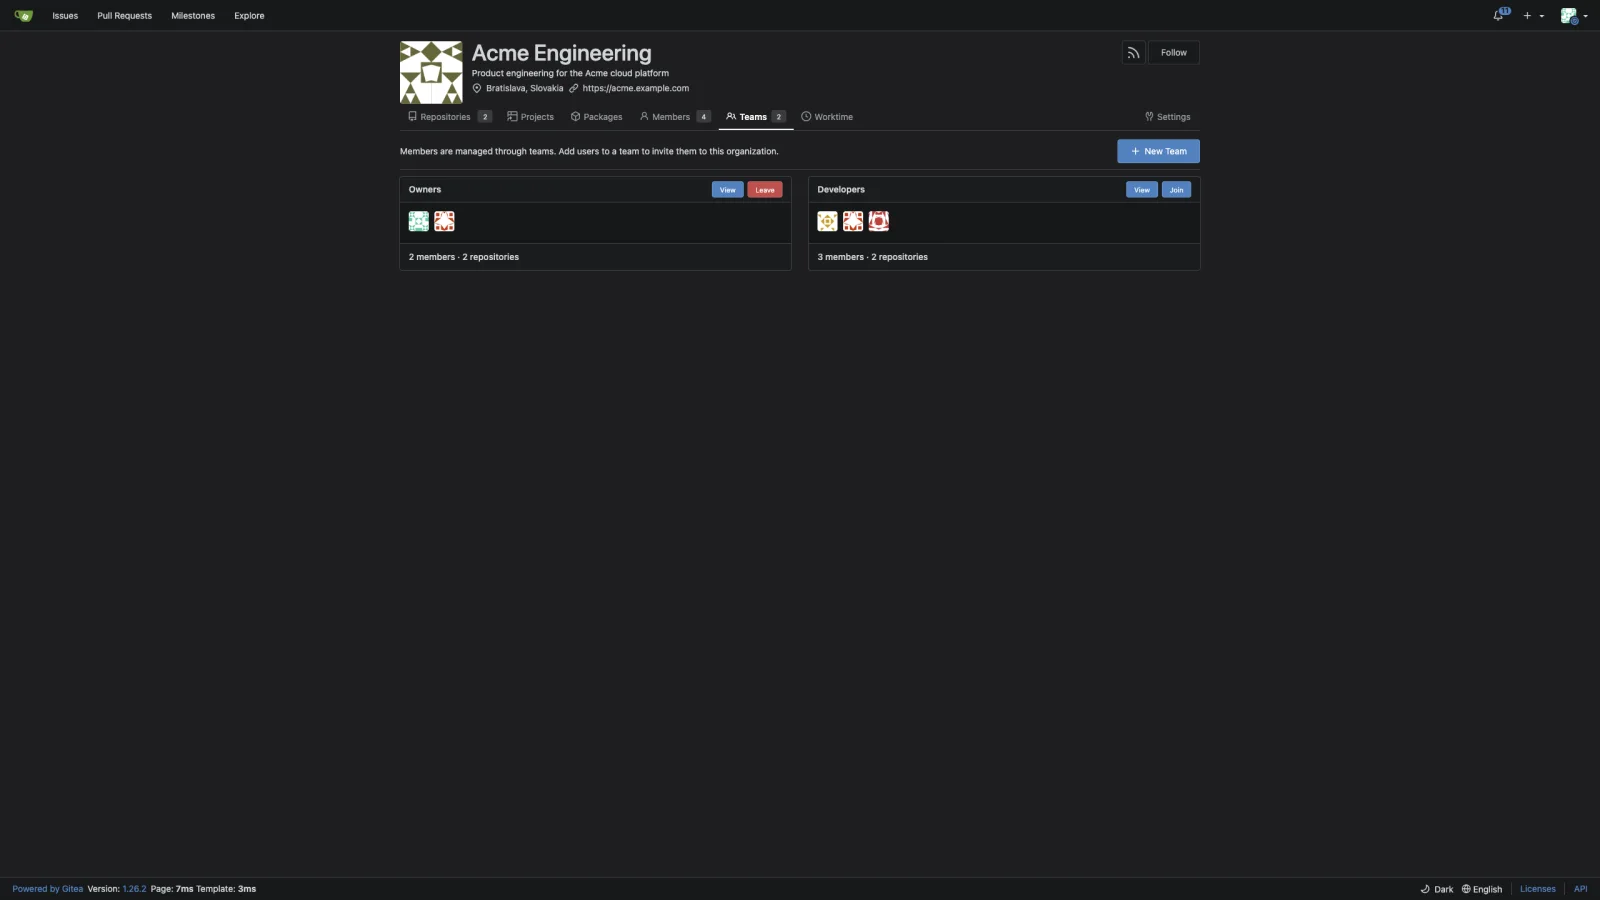Open notifications bell showing 11
The width and height of the screenshot is (1600, 900).
tap(1500, 15)
